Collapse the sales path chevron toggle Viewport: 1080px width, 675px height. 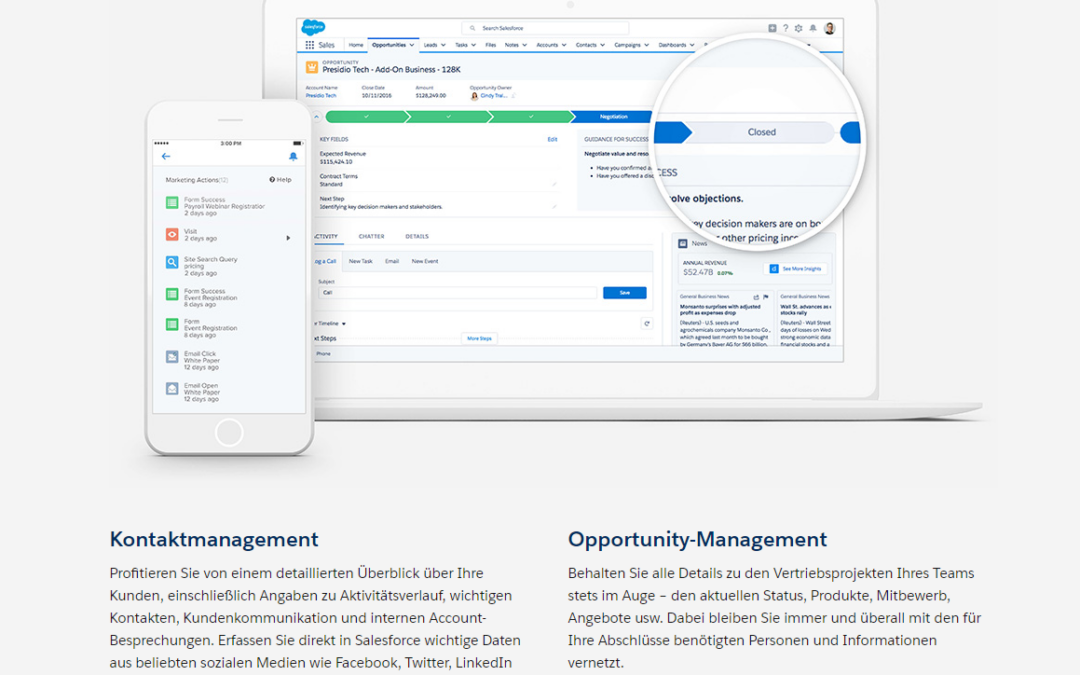click(316, 116)
